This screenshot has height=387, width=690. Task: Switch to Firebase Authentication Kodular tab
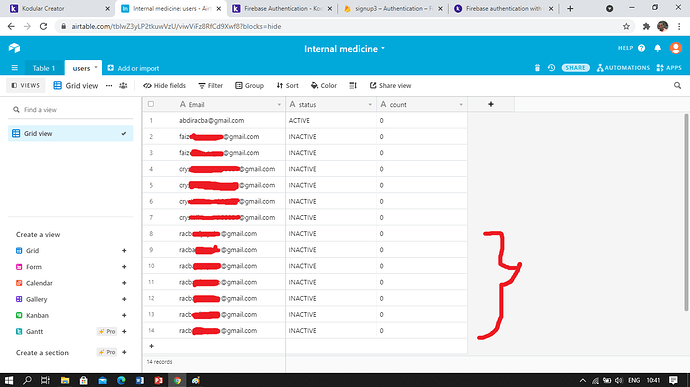tap(282, 8)
